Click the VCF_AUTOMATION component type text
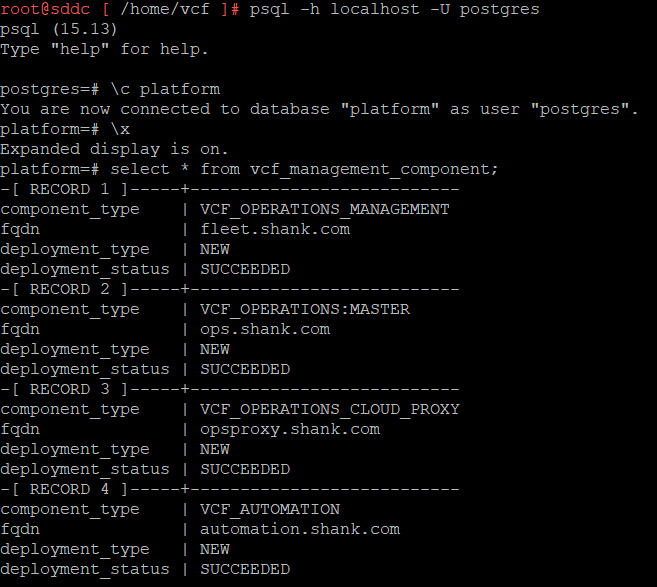 tap(269, 509)
